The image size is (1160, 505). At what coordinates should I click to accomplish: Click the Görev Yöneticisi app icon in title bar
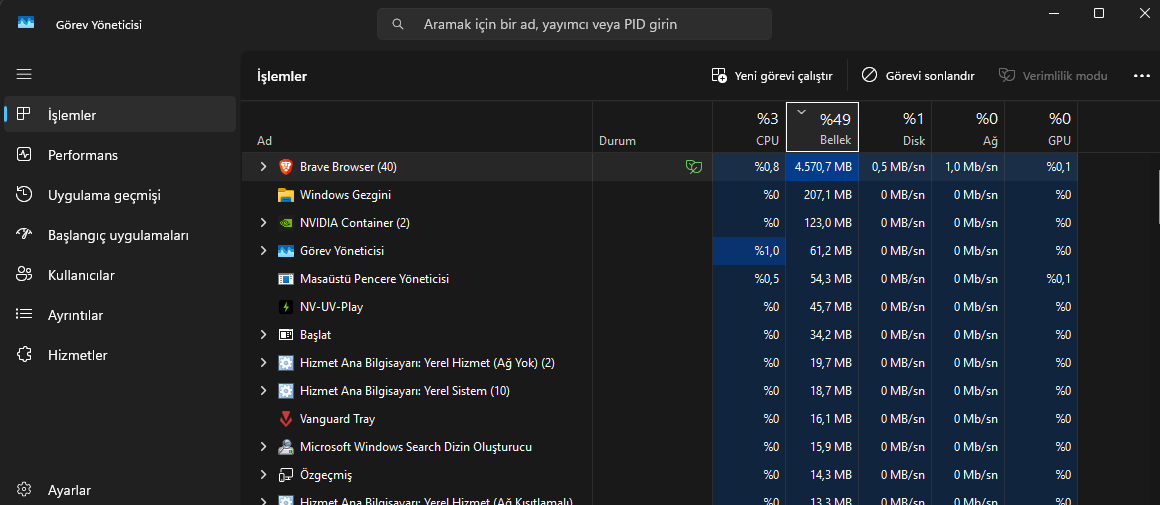[x=26, y=23]
